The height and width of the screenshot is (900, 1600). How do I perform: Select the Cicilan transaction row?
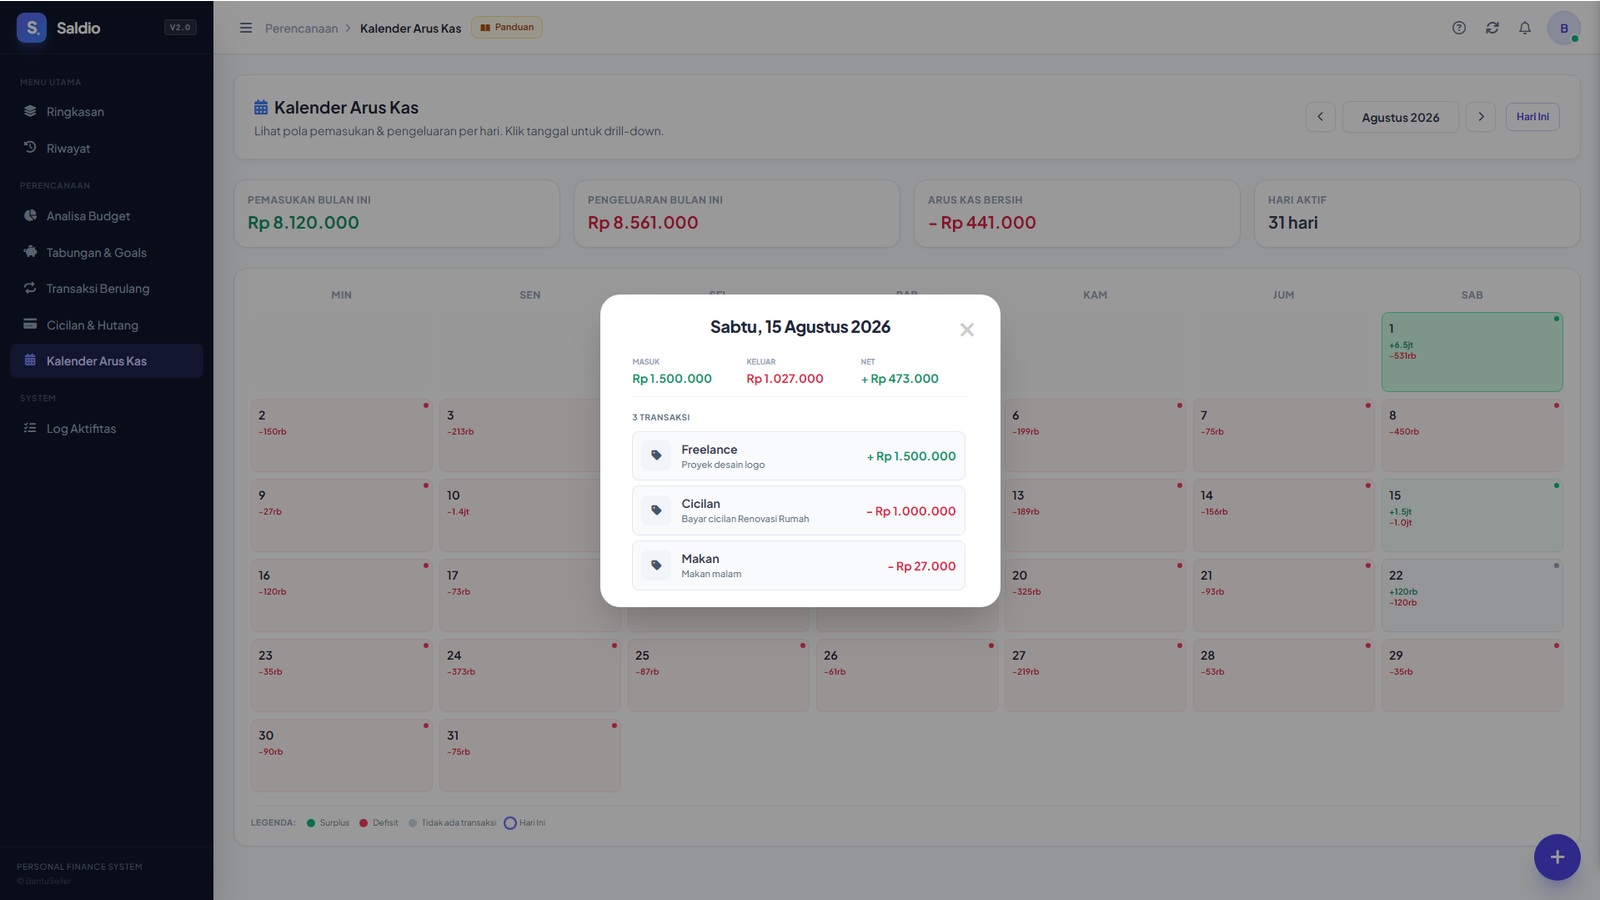(x=798, y=511)
